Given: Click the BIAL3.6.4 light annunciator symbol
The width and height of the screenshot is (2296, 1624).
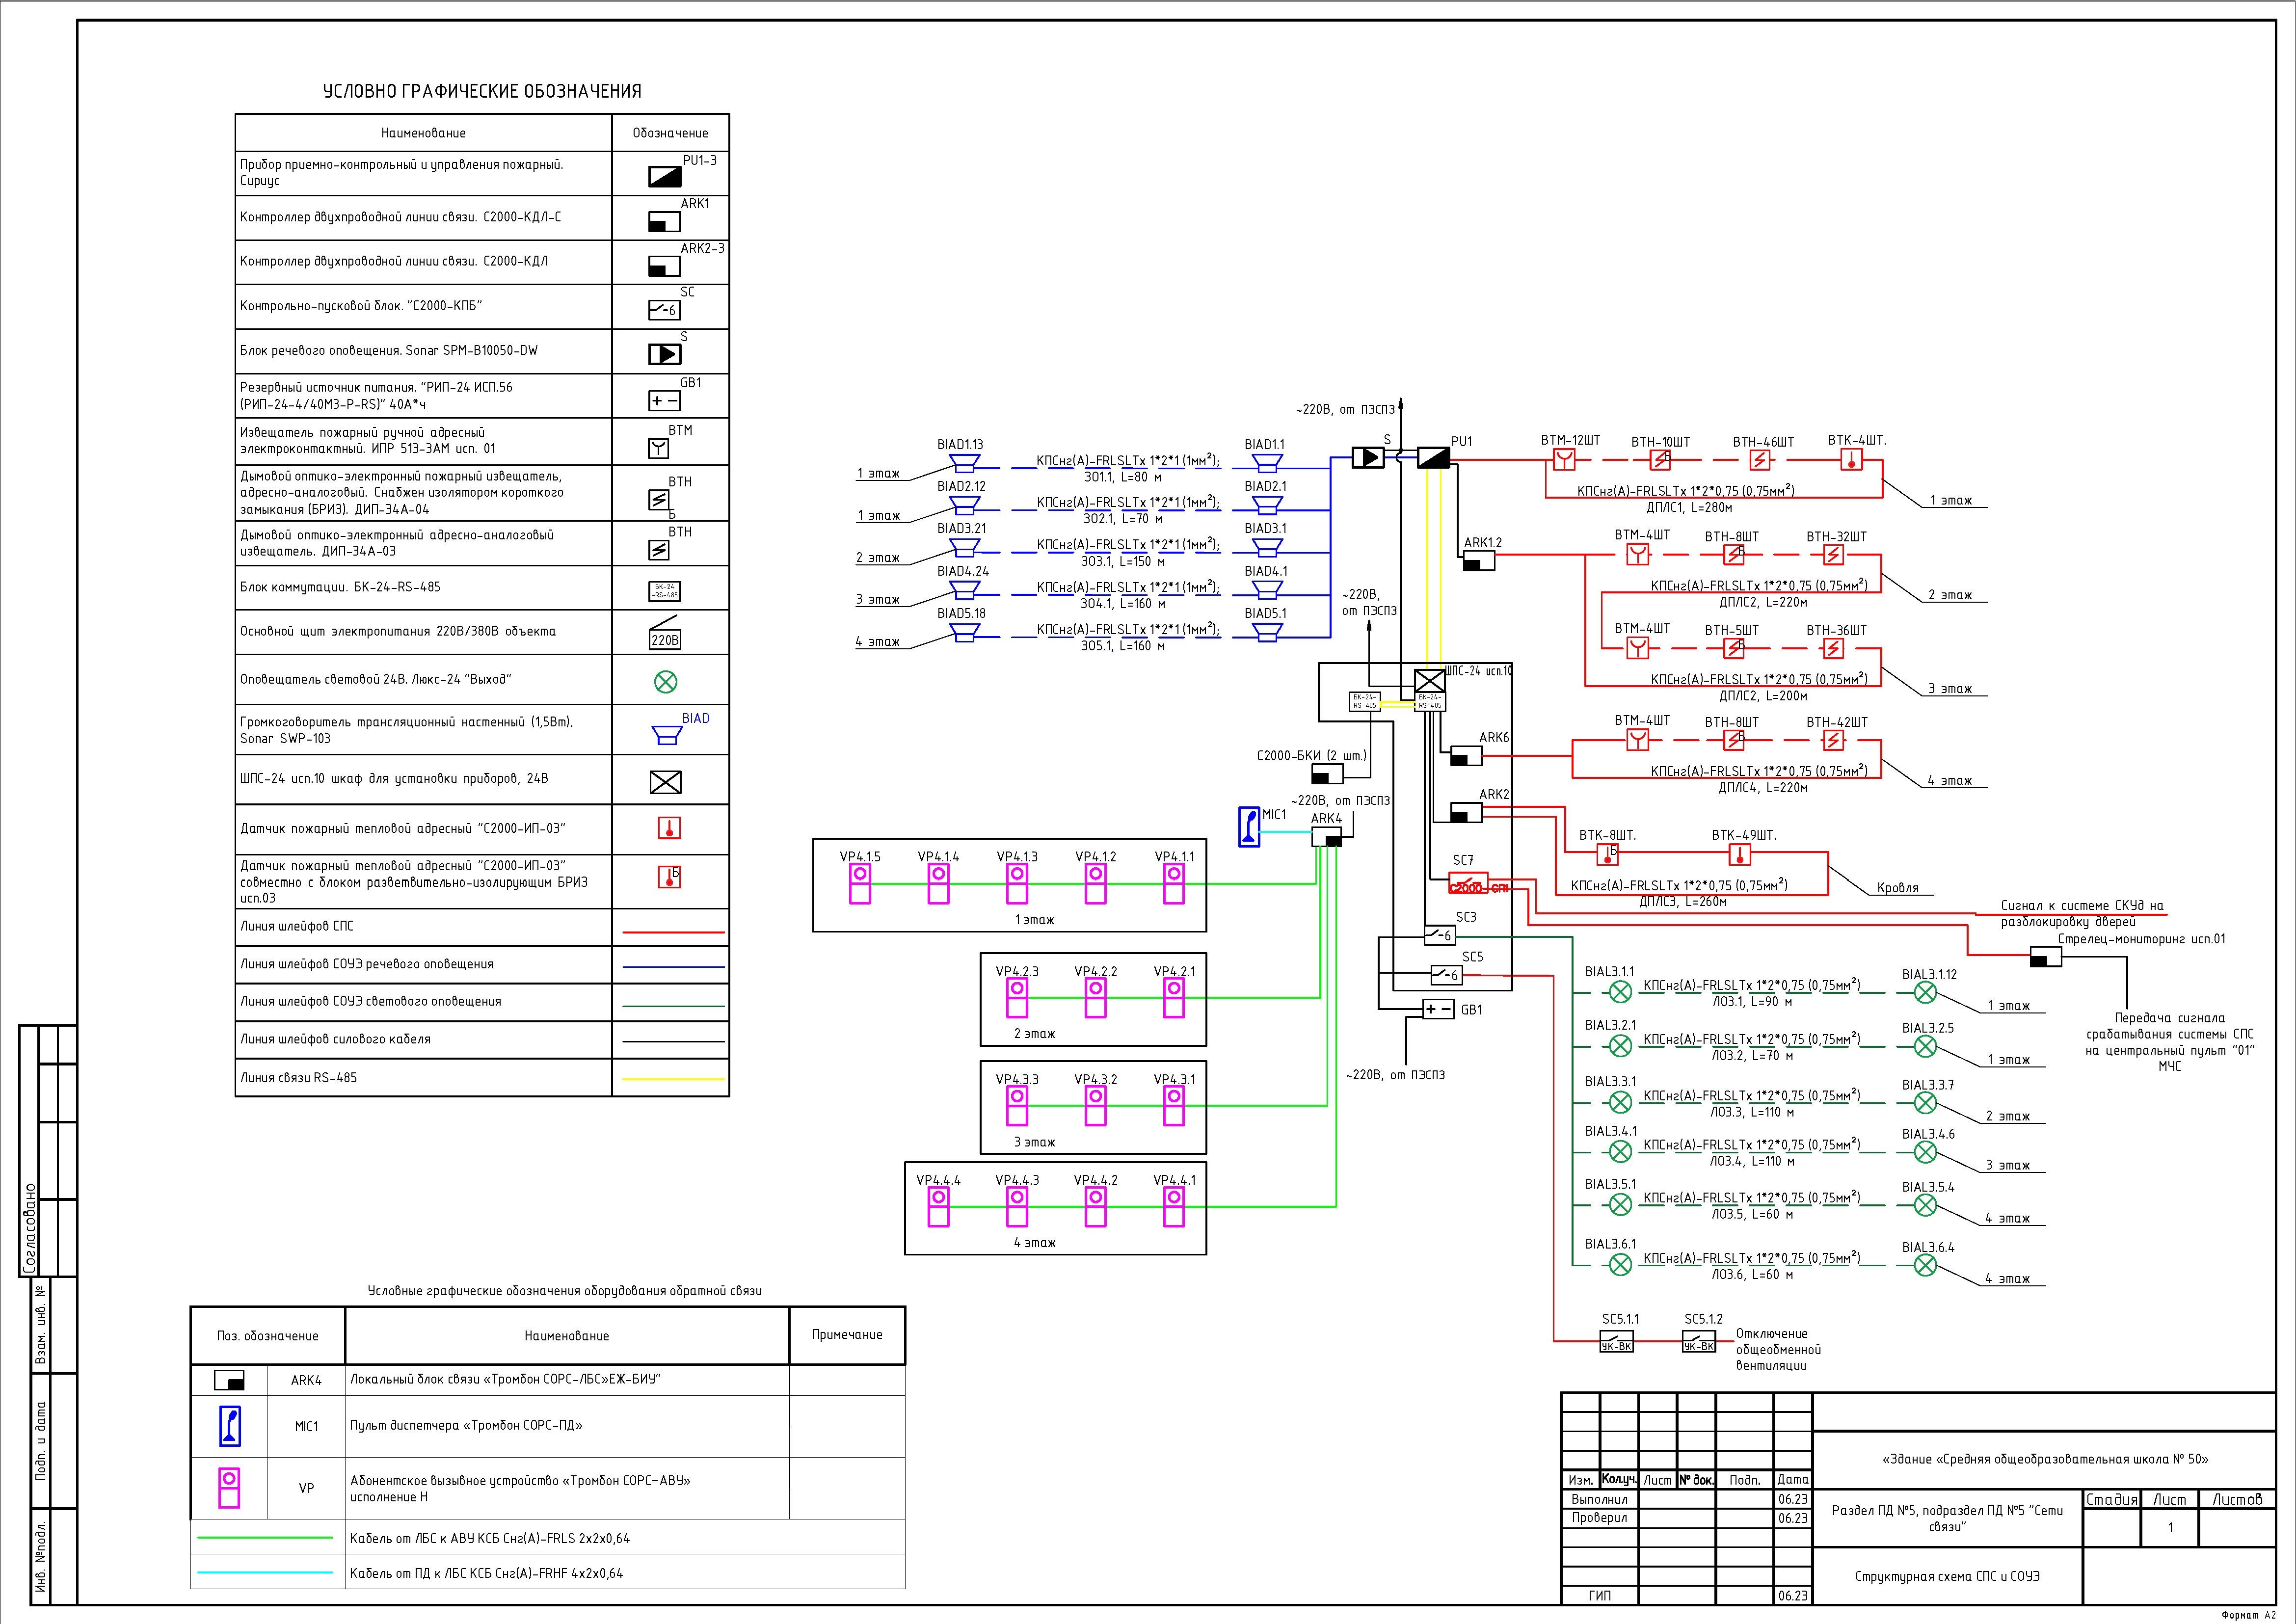Looking at the screenshot, I should (1925, 1265).
